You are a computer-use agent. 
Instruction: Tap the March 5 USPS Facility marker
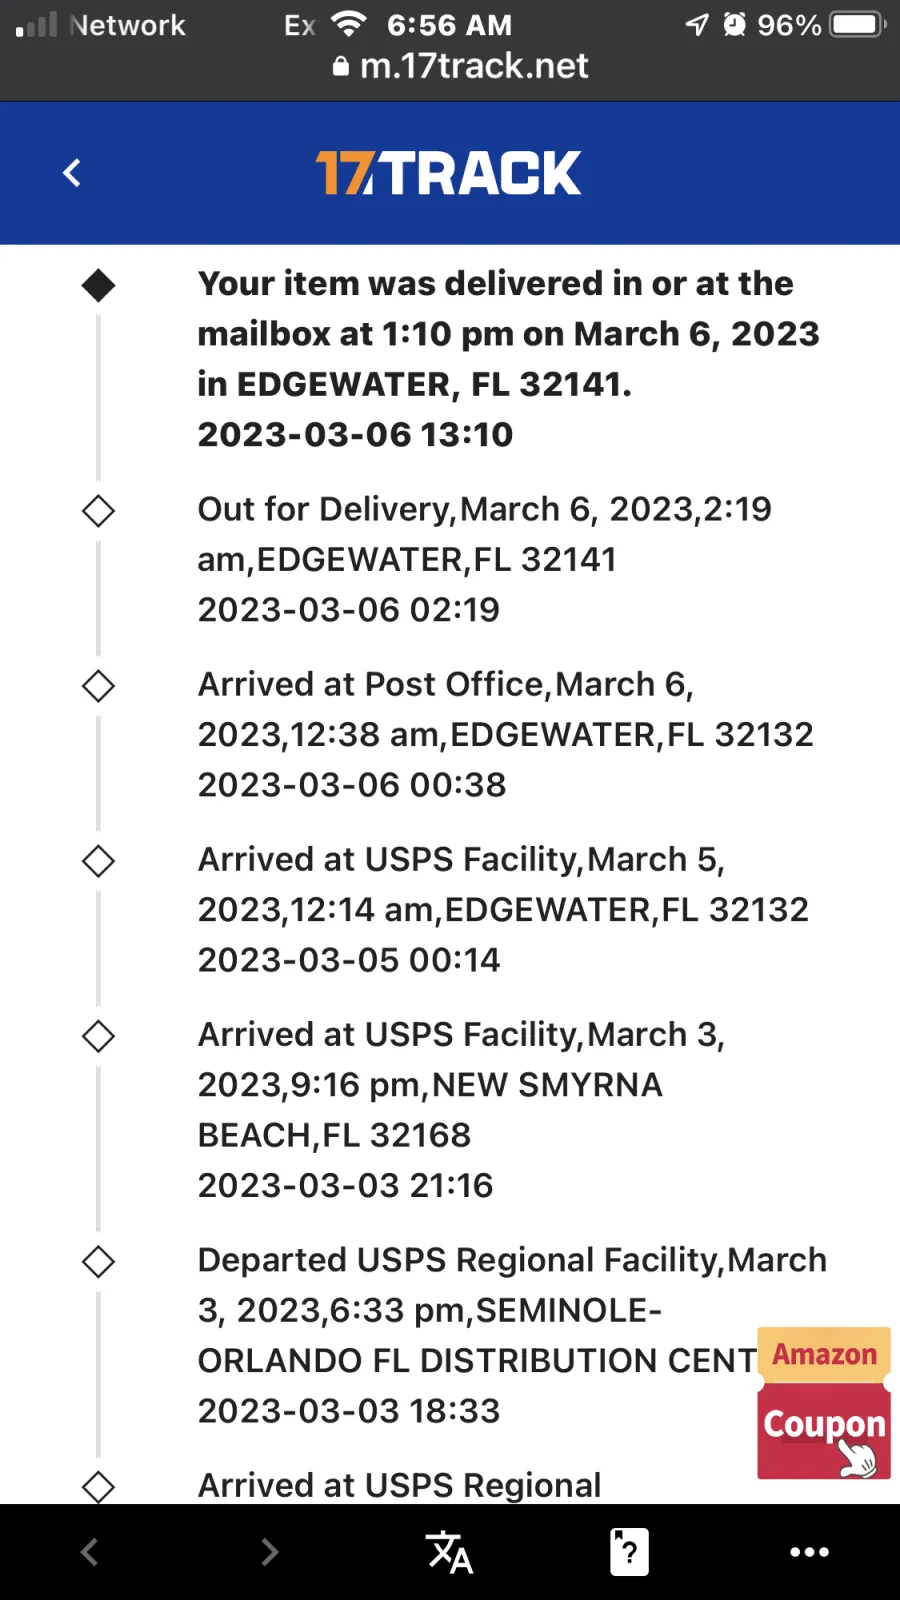click(x=98, y=861)
